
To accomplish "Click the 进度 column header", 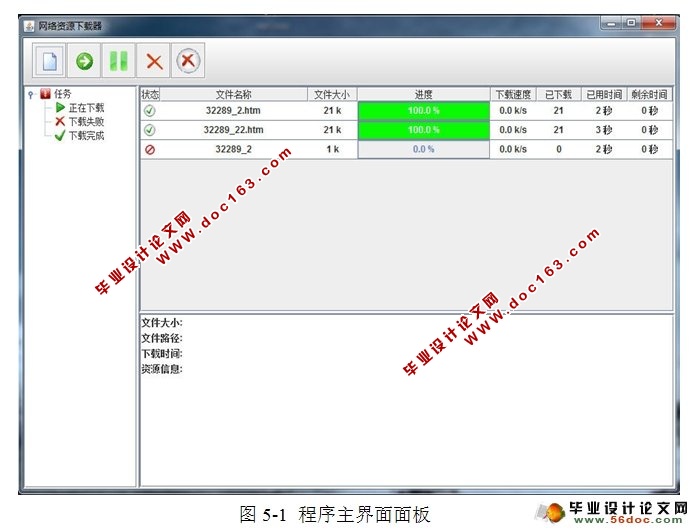I will coord(423,94).
